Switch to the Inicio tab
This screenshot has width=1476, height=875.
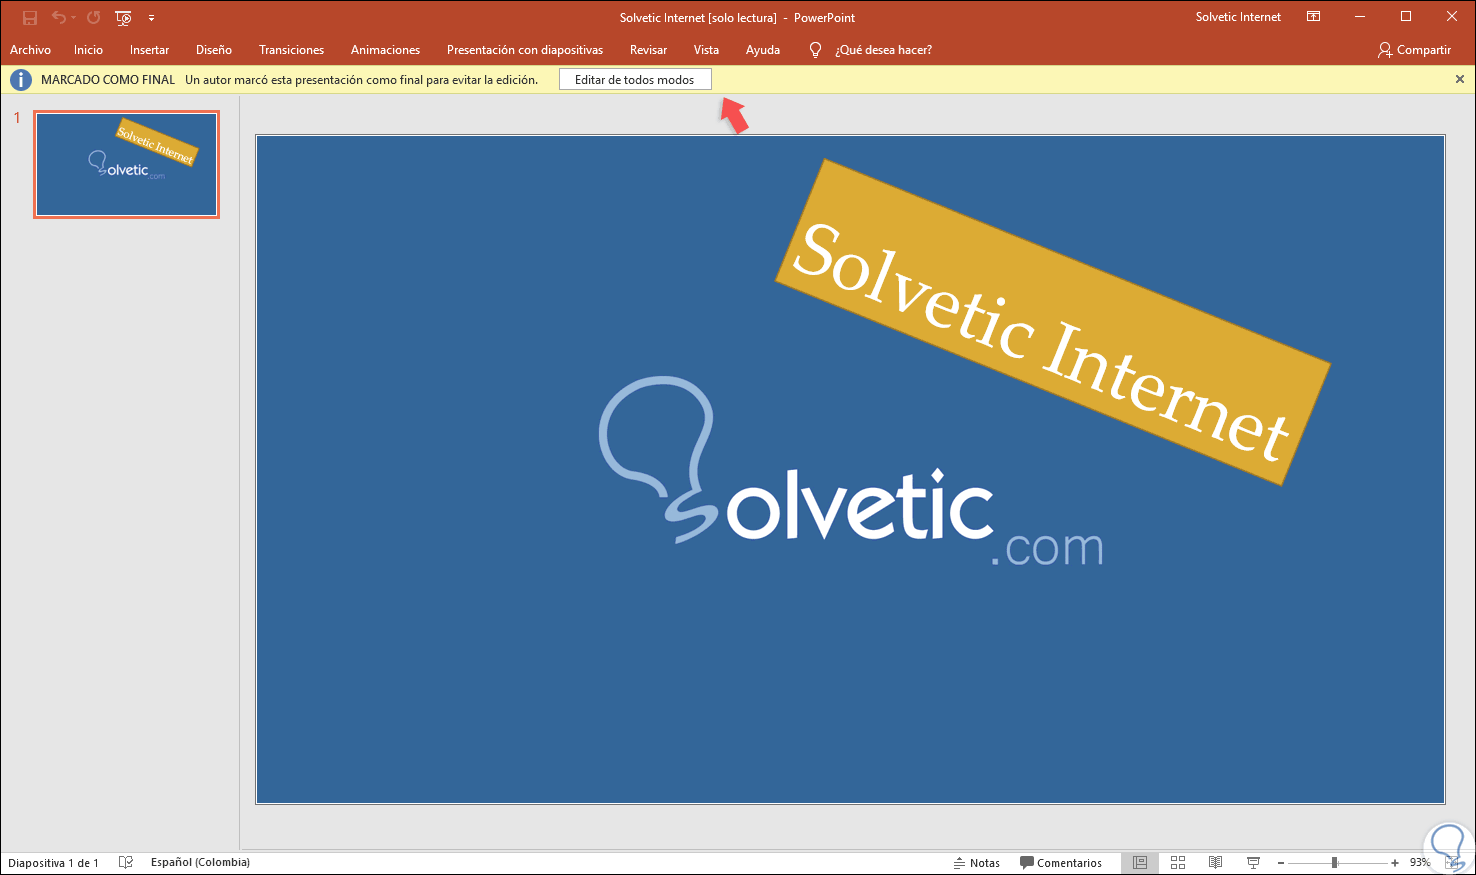88,50
